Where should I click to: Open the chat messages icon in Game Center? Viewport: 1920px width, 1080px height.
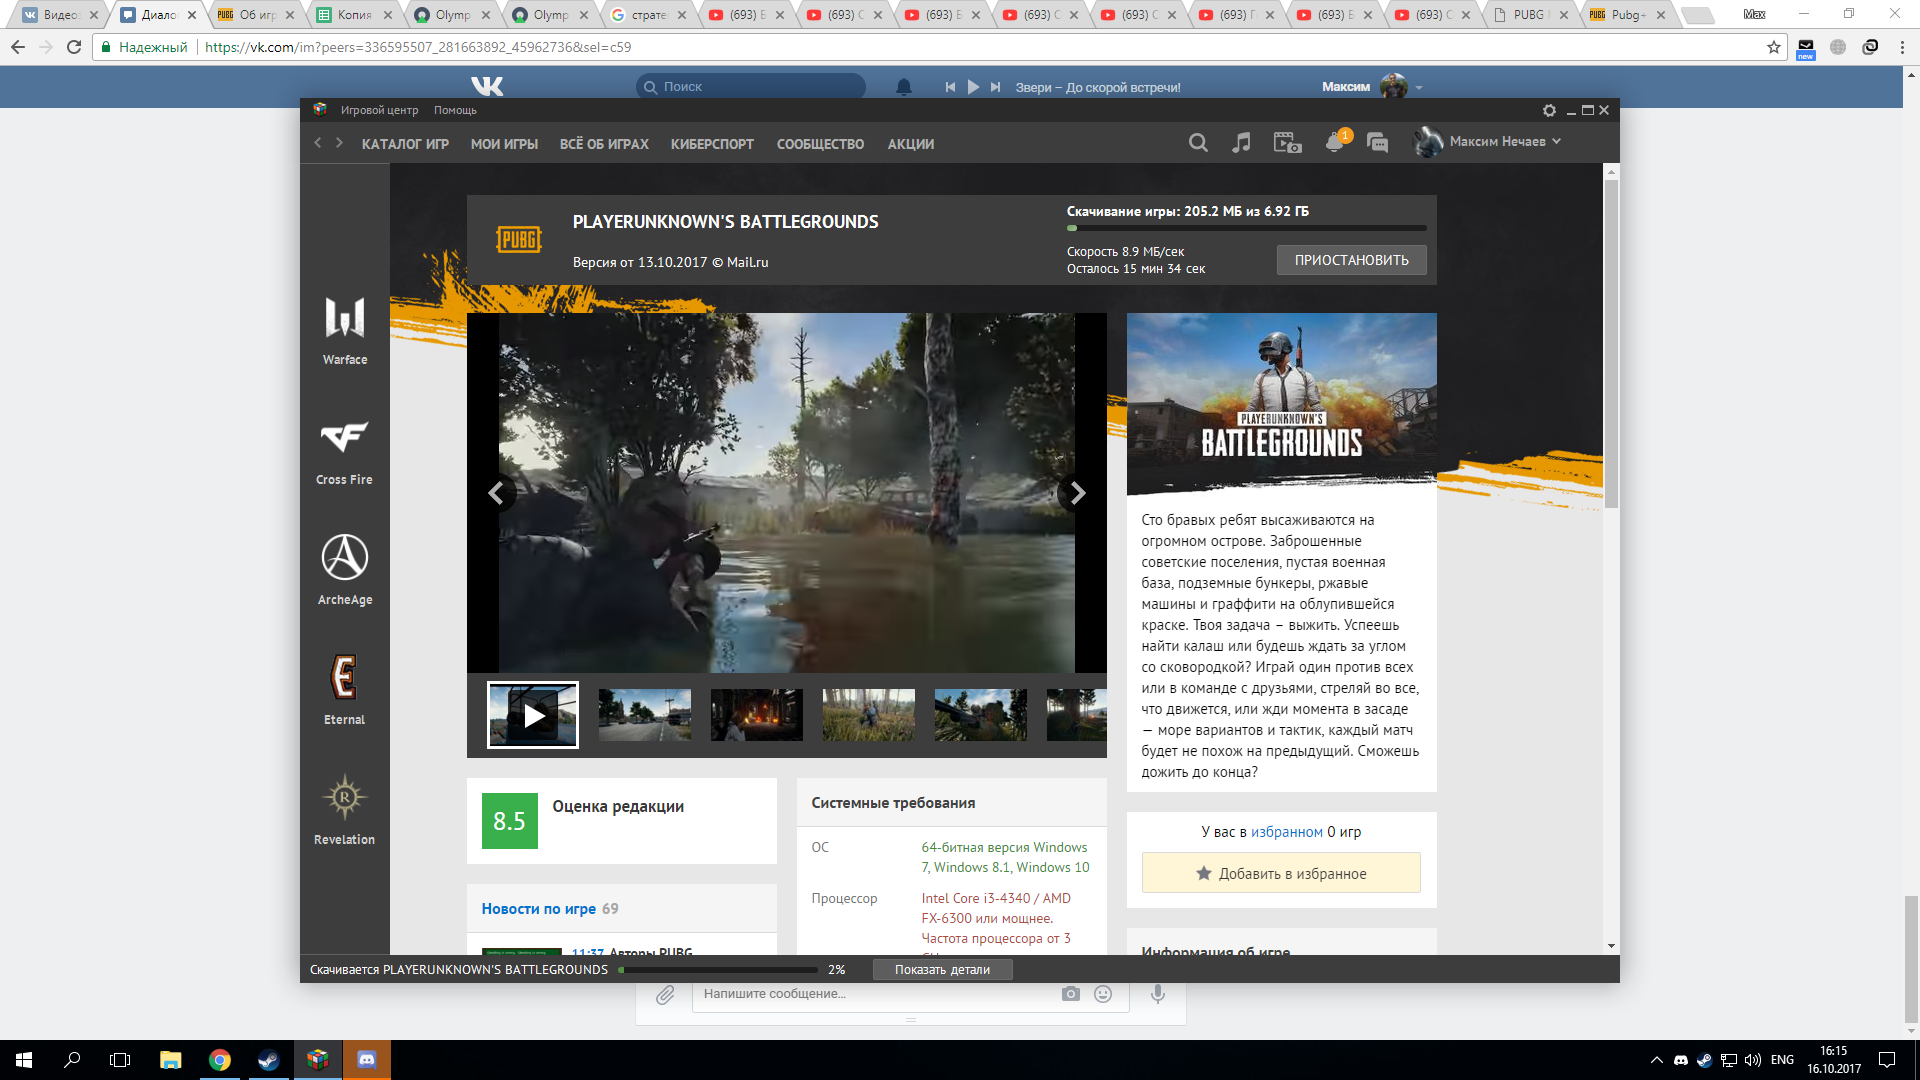pos(1377,143)
